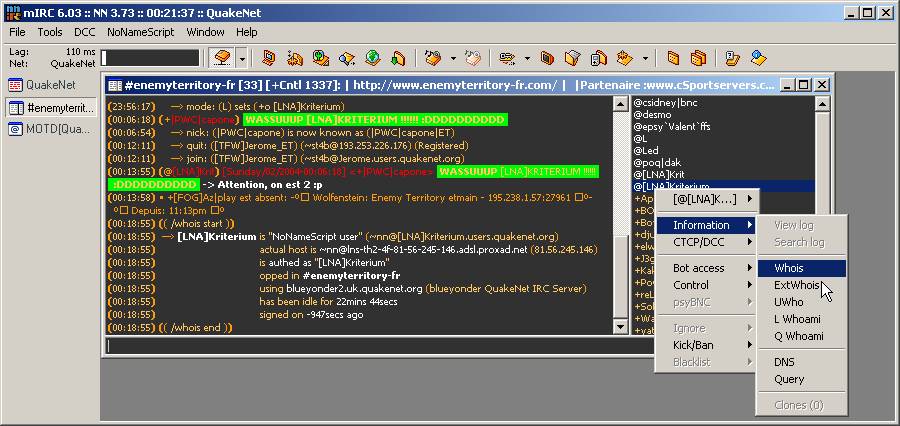Click the toolbar text entry box beside Lag
The image size is (900, 426).
[150, 58]
